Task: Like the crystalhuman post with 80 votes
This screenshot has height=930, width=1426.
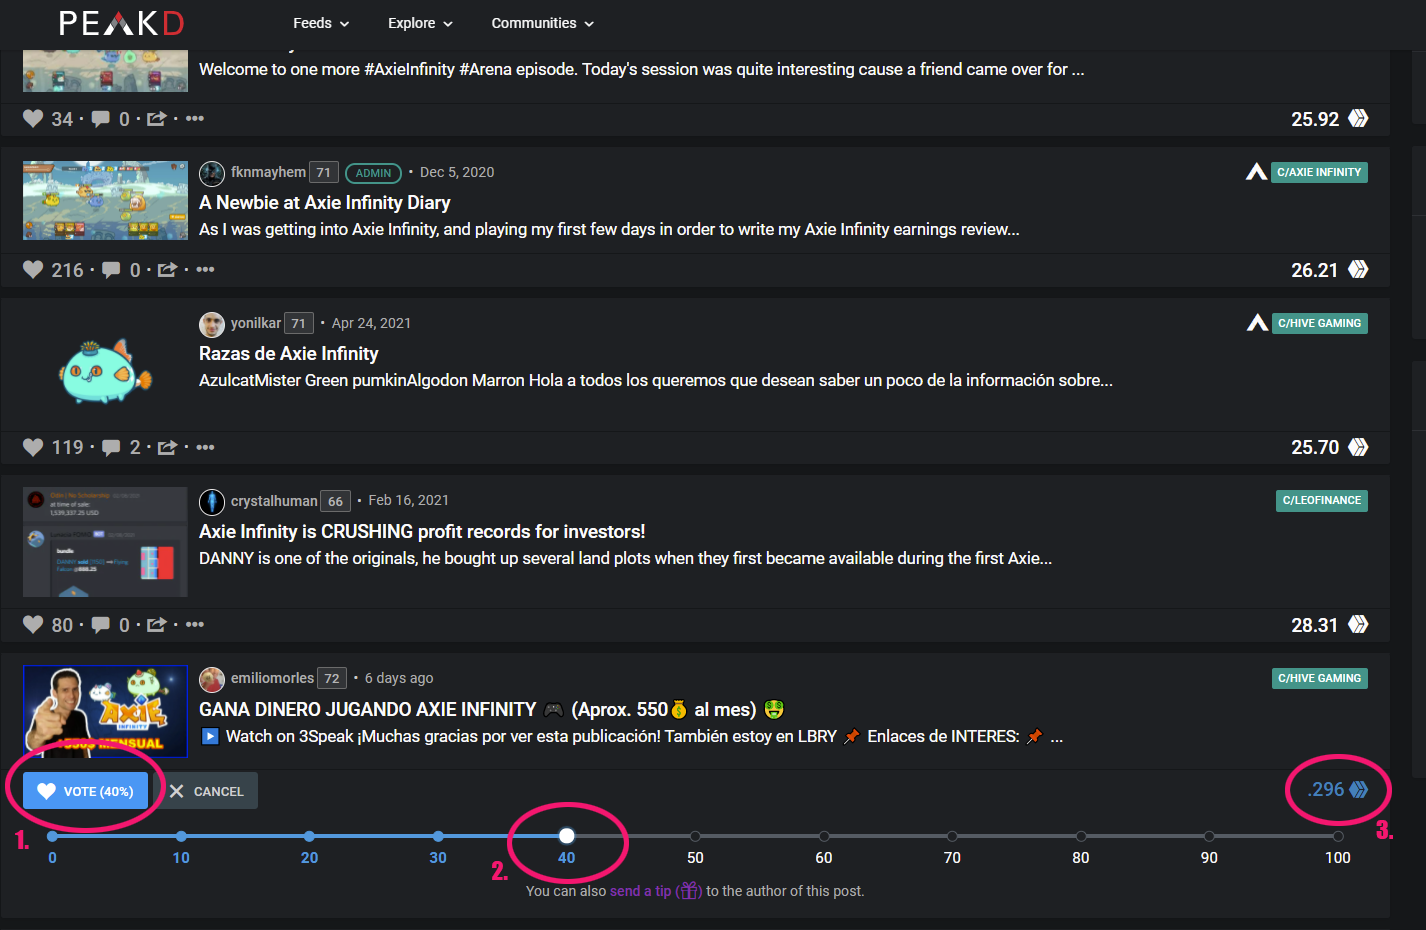Action: click(33, 625)
